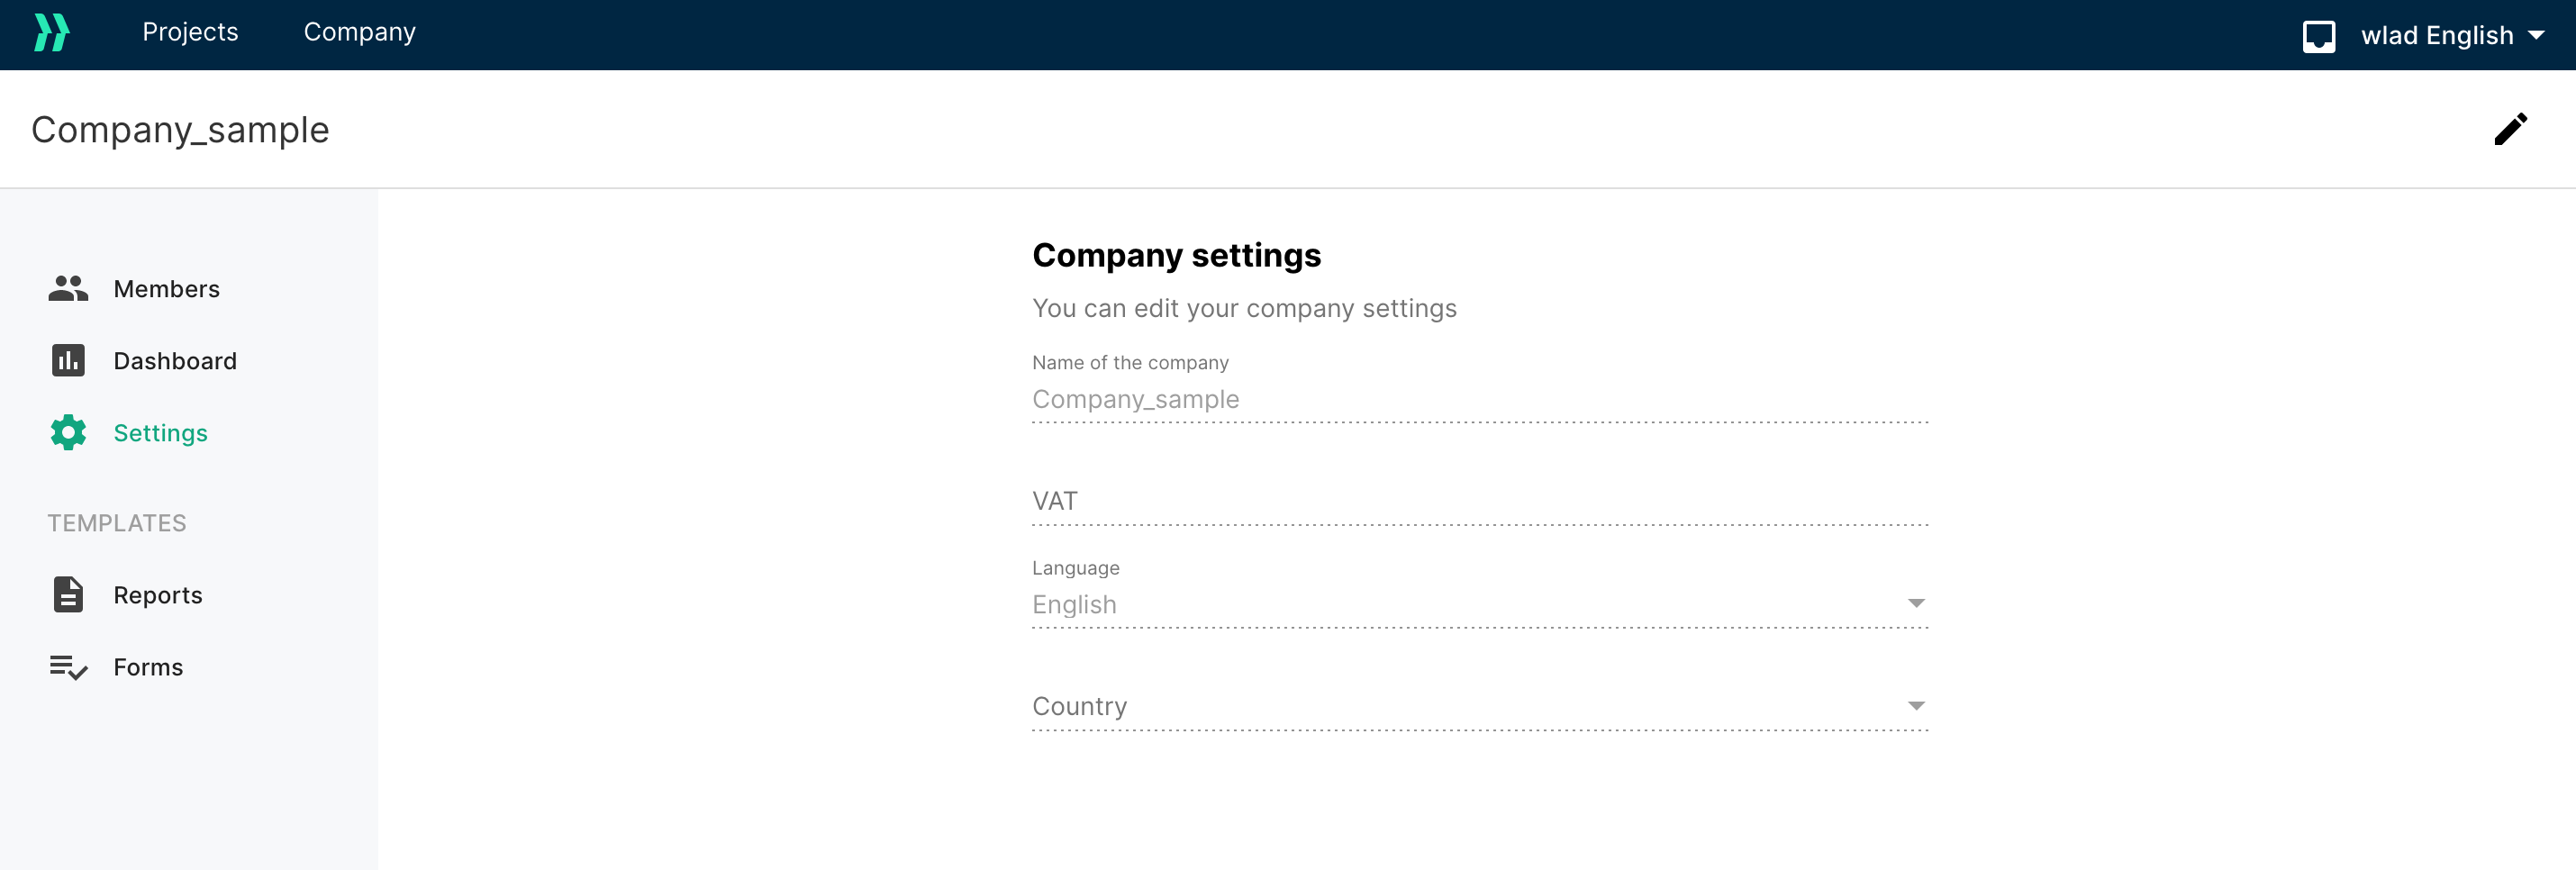This screenshot has height=870, width=2576.
Task: Click the Dashboard chart icon
Action: click(68, 361)
